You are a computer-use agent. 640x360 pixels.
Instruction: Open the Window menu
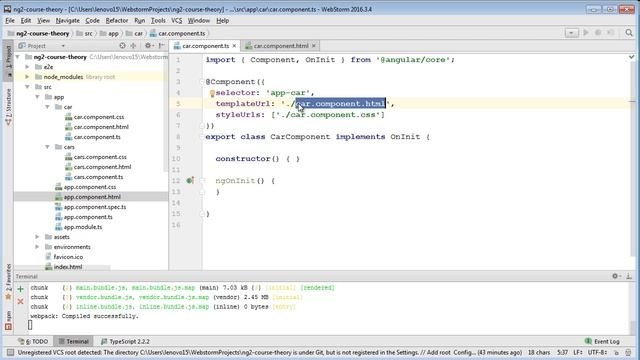[x=198, y=20]
